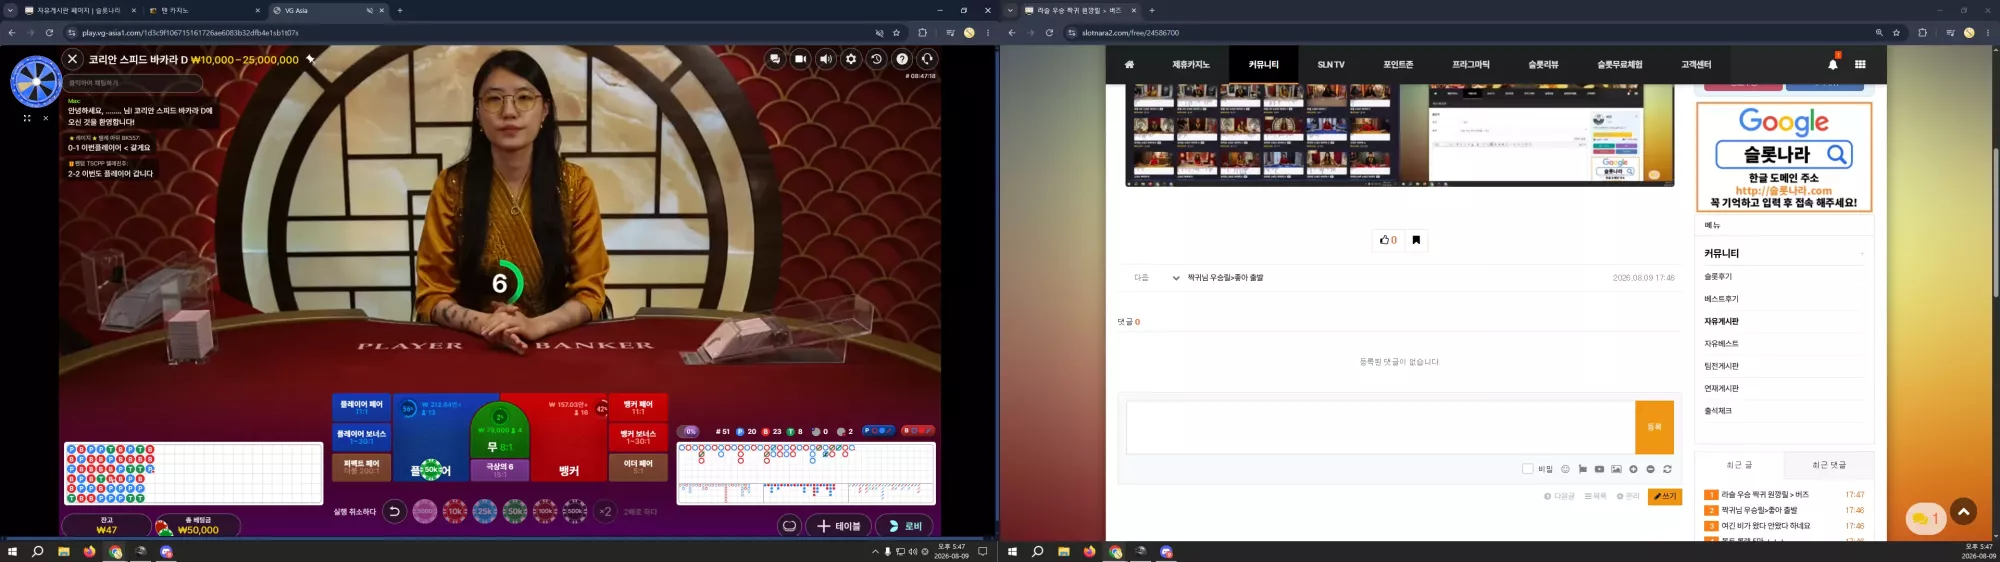The width and height of the screenshot is (2000, 562).
Task: Select the 100k chip
Action: [545, 511]
